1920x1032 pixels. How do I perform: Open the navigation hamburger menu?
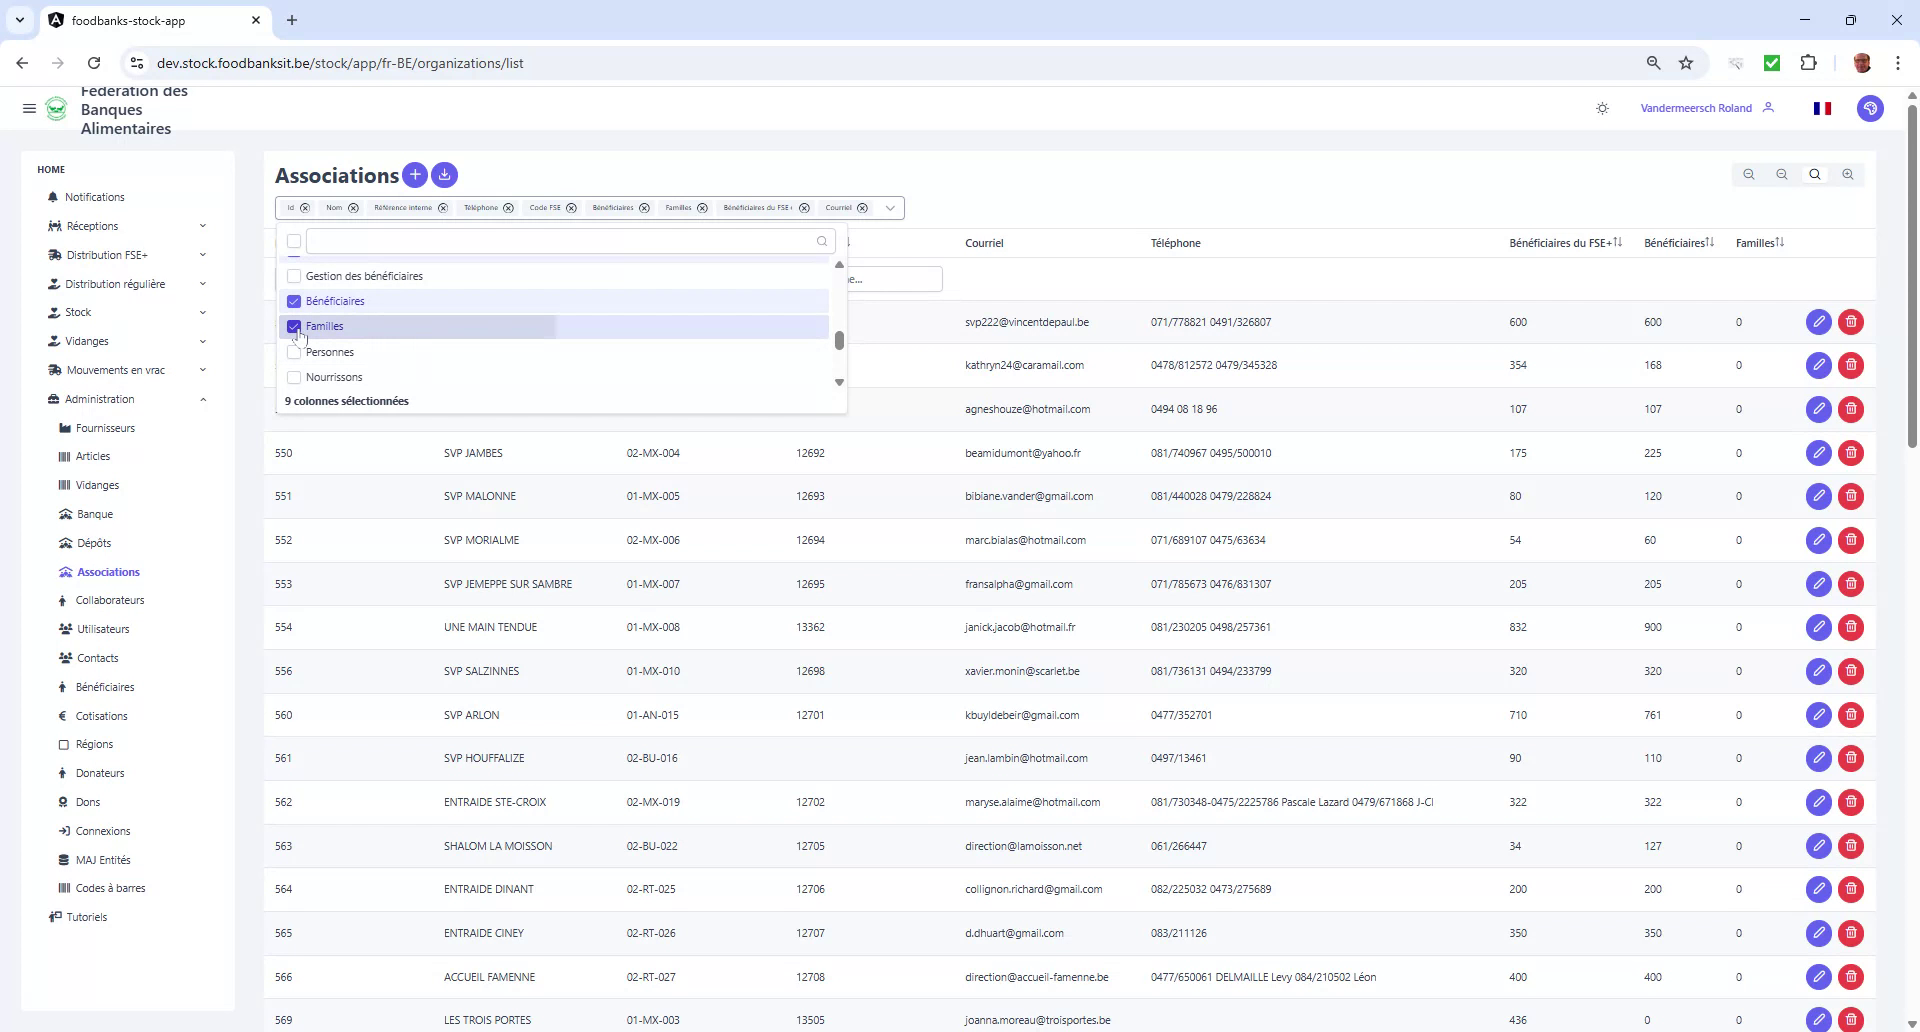coord(29,108)
